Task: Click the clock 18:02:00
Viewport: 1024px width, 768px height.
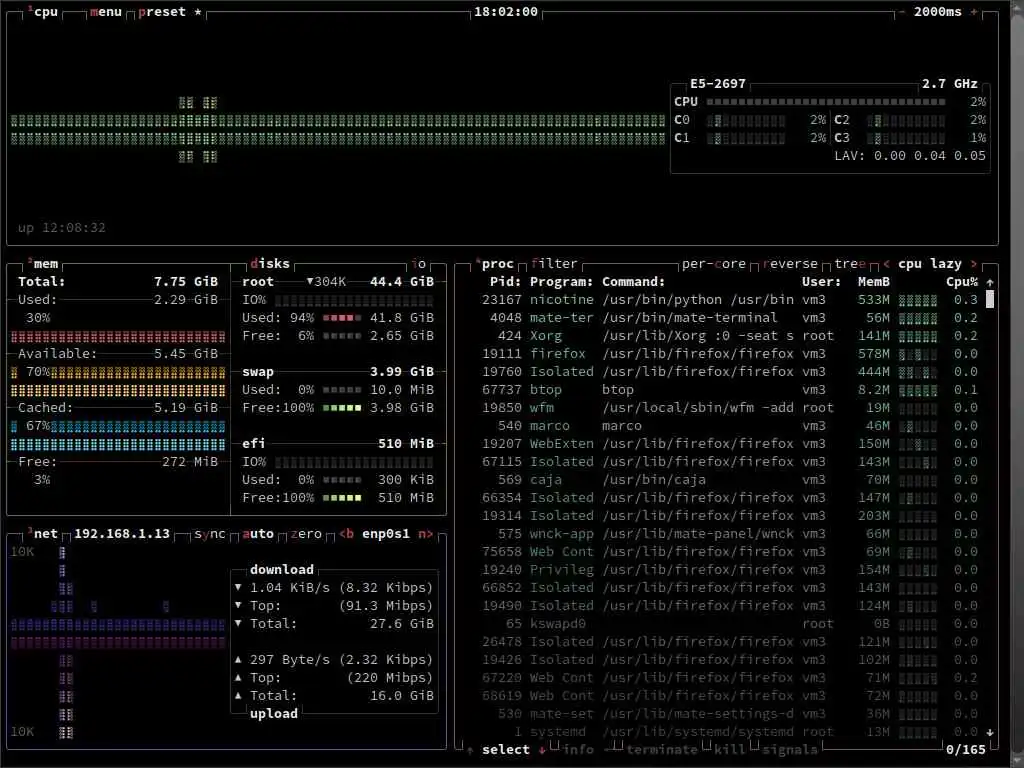Action: pyautogui.click(x=505, y=12)
